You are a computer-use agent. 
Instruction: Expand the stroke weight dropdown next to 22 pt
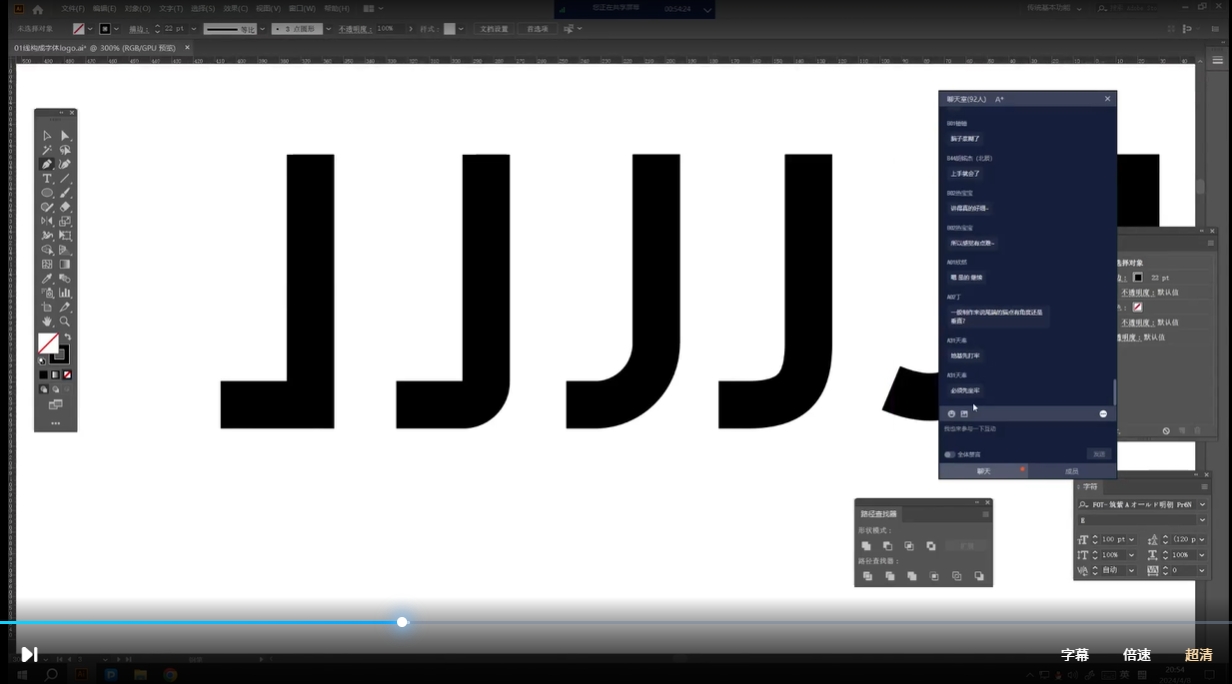tap(193, 29)
